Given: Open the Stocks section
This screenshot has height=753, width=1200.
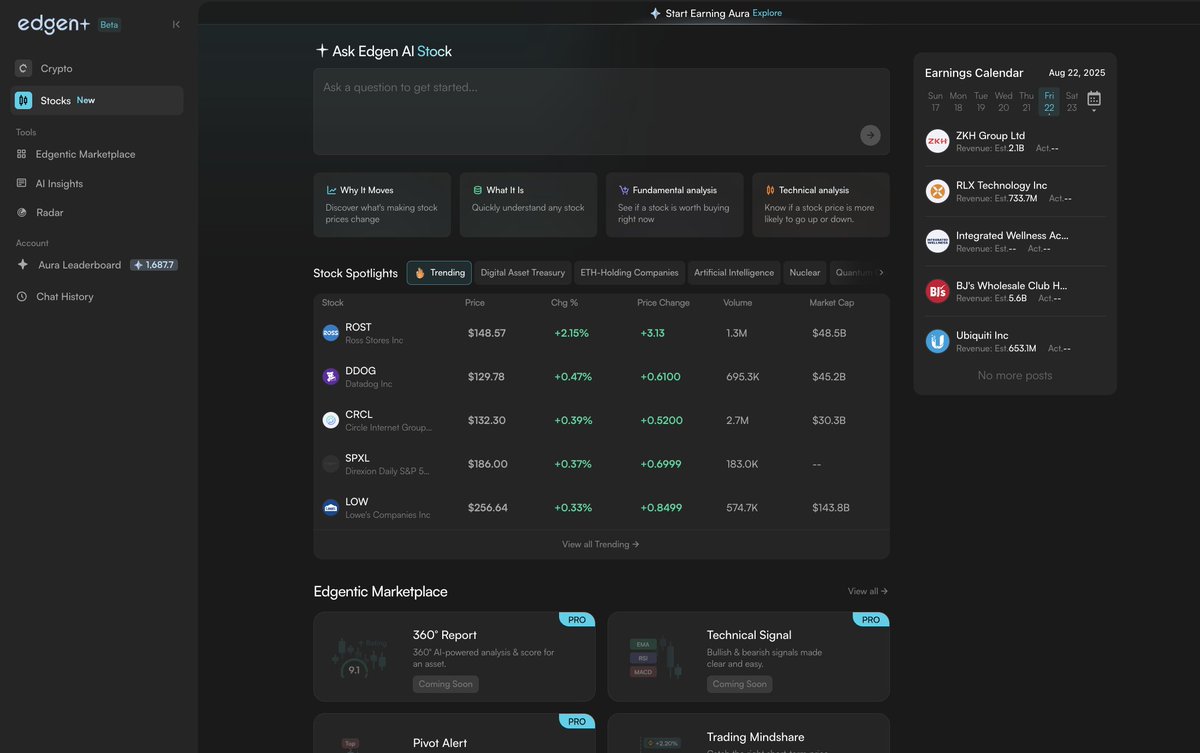Looking at the screenshot, I should (x=97, y=100).
